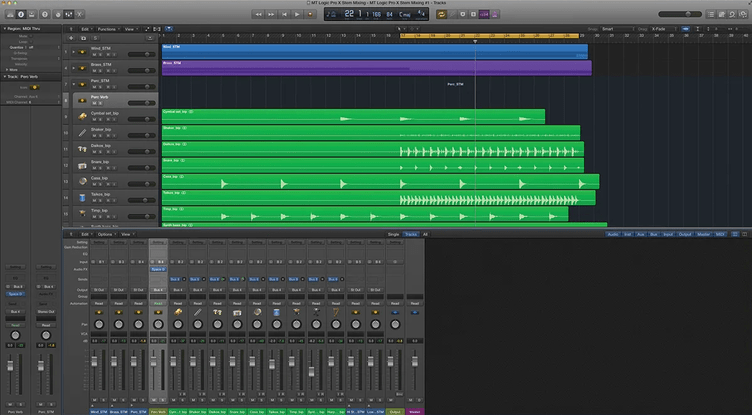Select the Single mixer view tab
This screenshot has height=415, width=752.
393,234
